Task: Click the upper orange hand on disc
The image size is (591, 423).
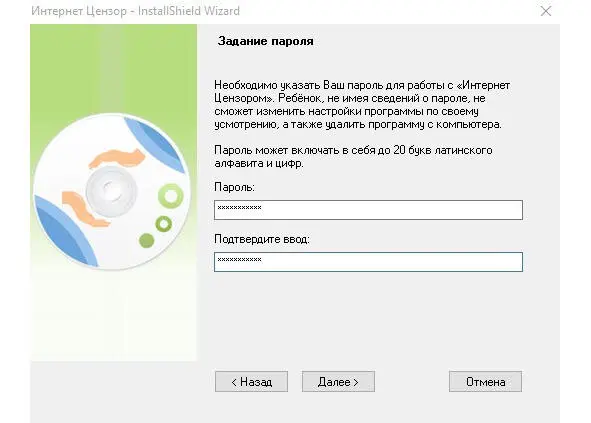Action: [116, 158]
